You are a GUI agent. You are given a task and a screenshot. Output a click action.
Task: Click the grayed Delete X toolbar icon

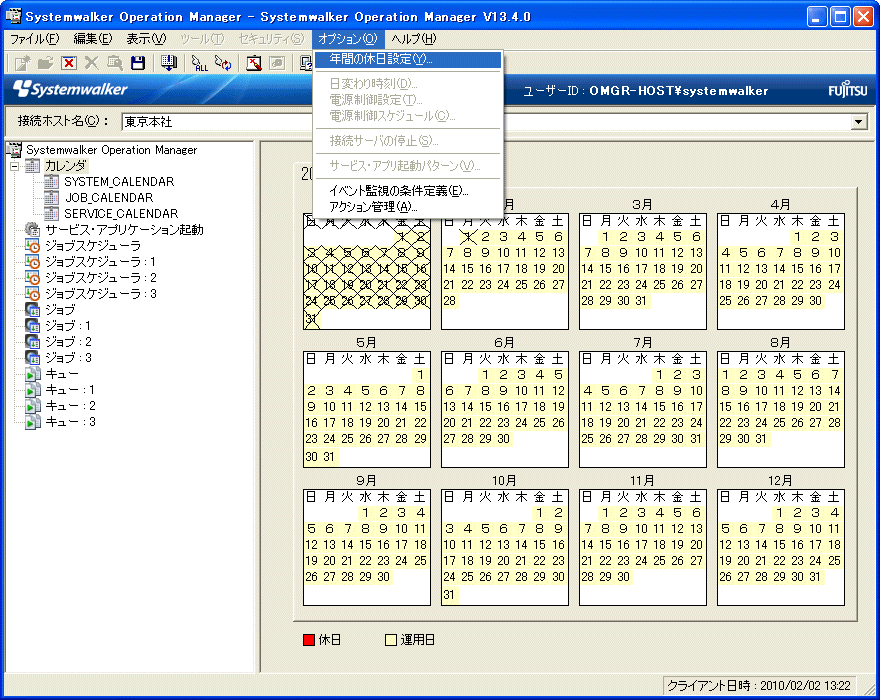[x=91, y=63]
